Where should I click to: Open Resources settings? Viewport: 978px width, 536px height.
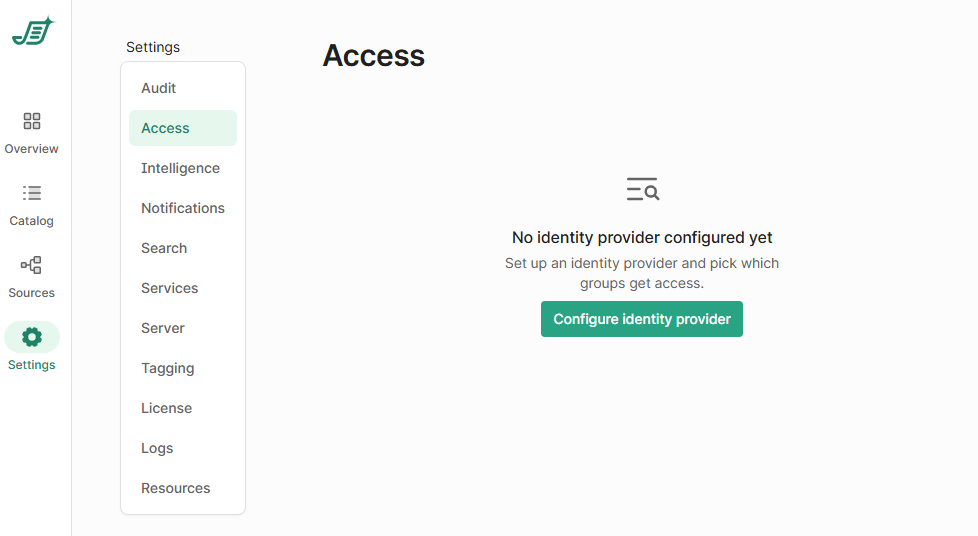pos(176,488)
